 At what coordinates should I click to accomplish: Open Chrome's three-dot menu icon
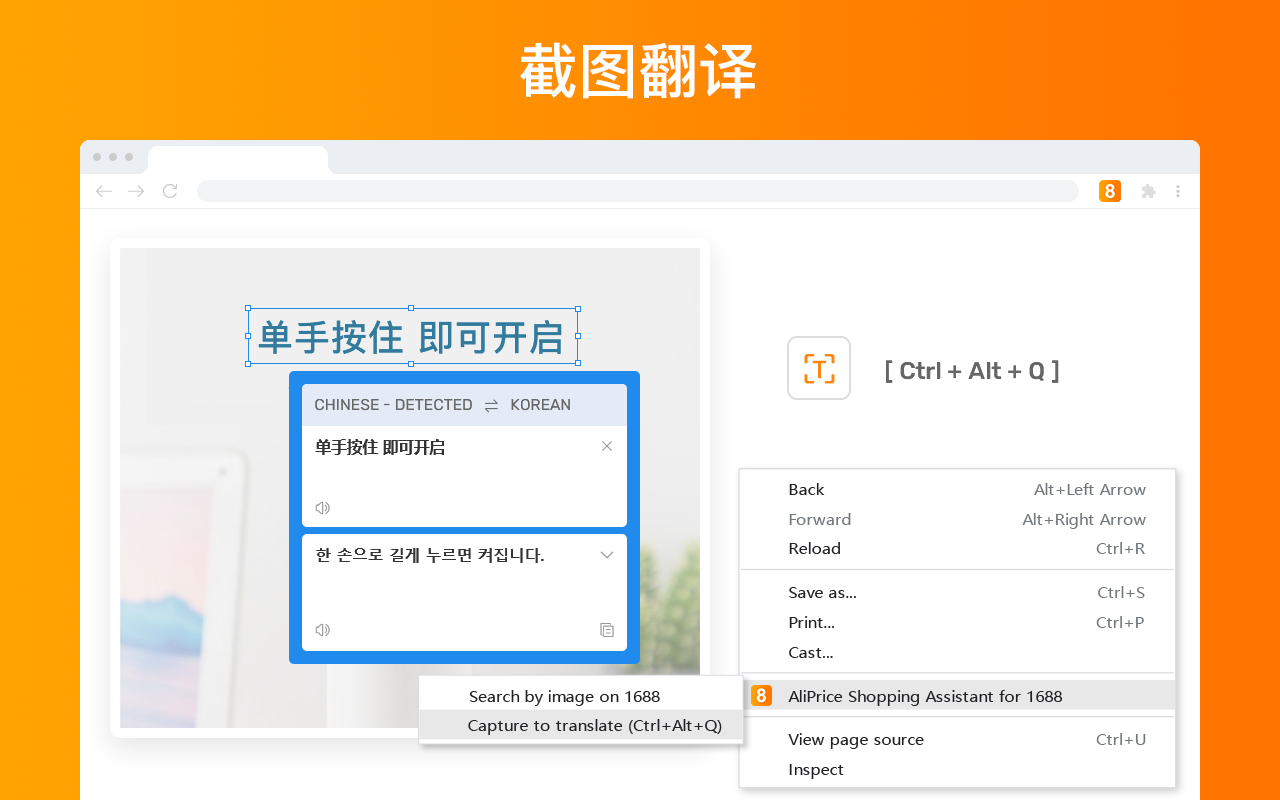1177,190
